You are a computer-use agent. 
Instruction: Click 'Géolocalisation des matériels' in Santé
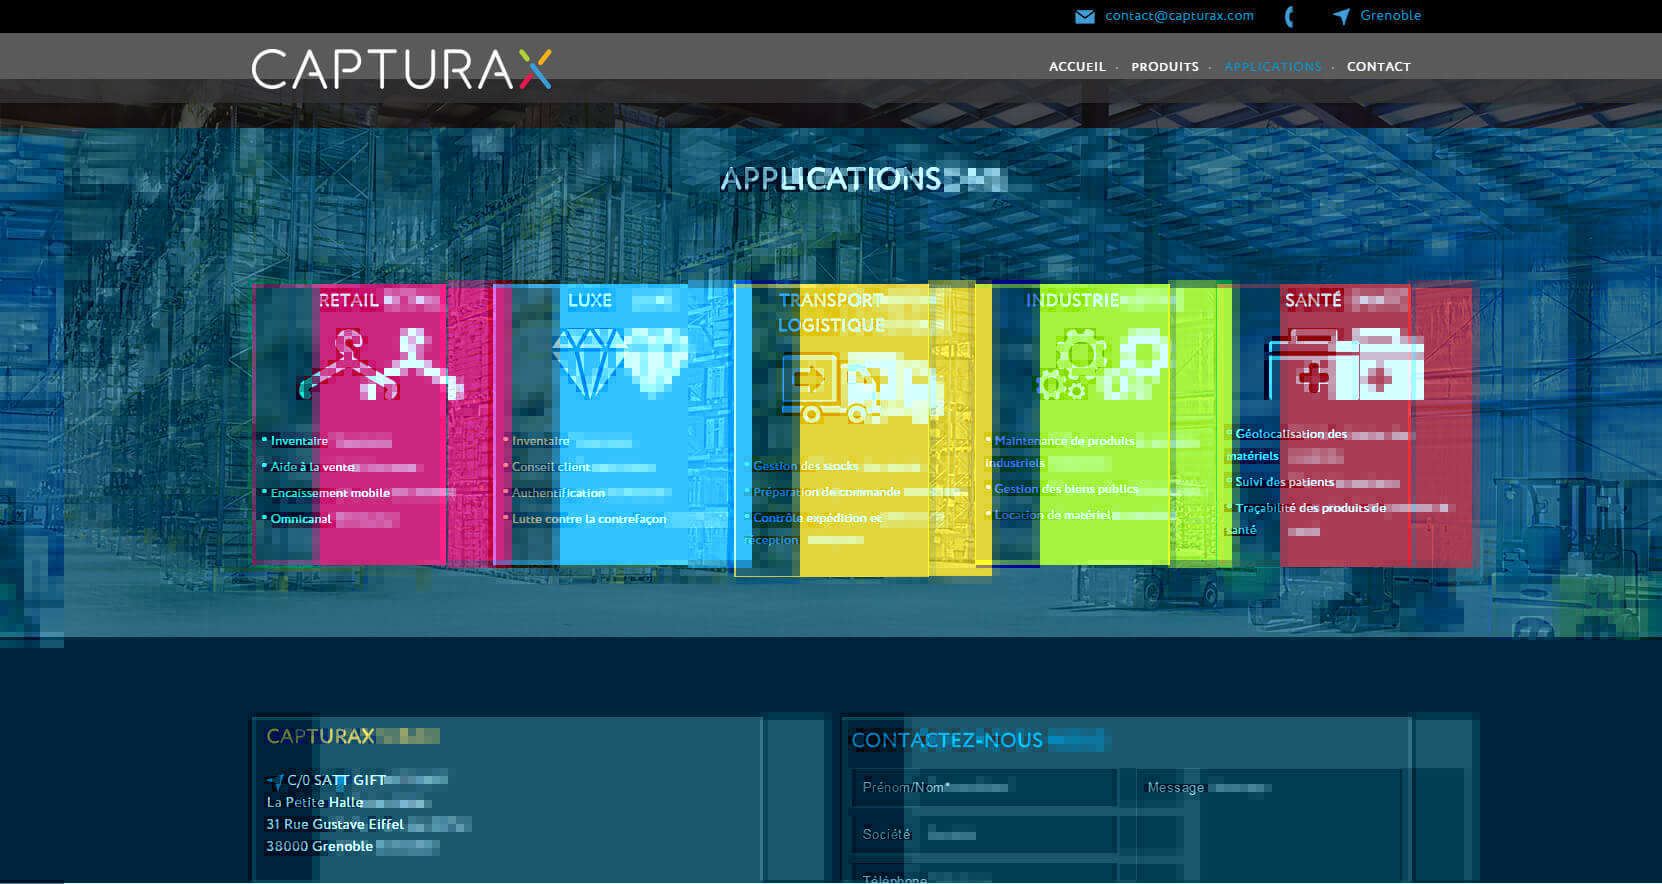(x=1287, y=445)
